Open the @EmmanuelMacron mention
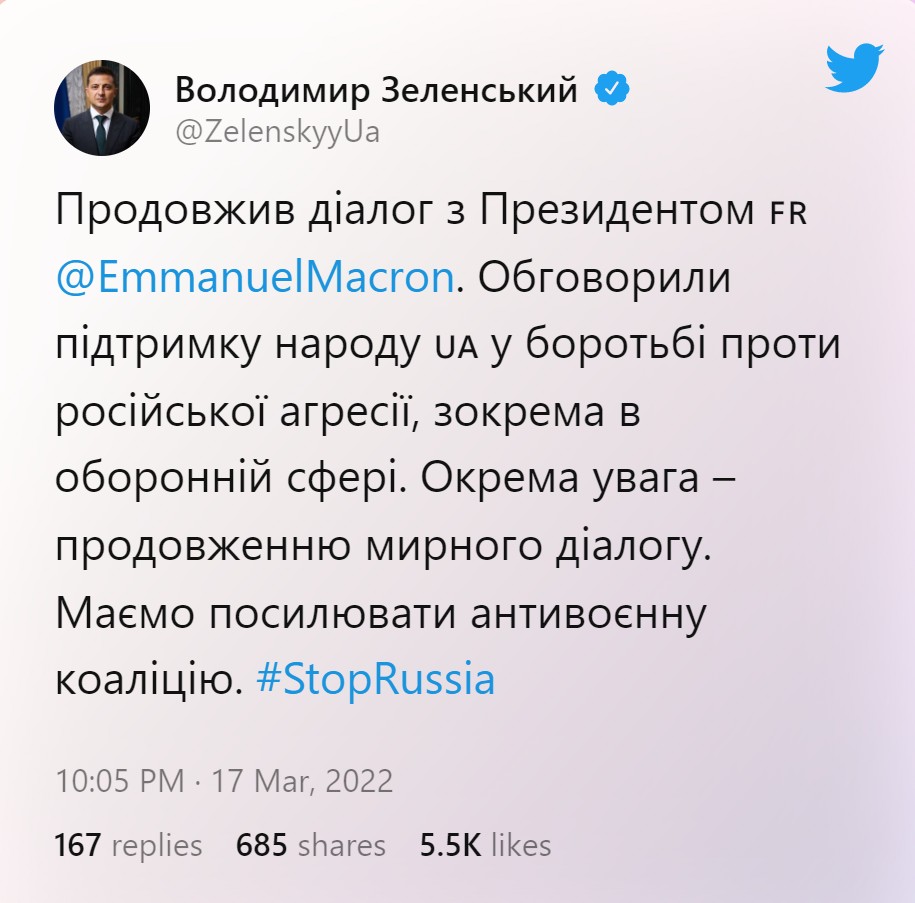Viewport: 915px width, 903px height. coord(254,277)
